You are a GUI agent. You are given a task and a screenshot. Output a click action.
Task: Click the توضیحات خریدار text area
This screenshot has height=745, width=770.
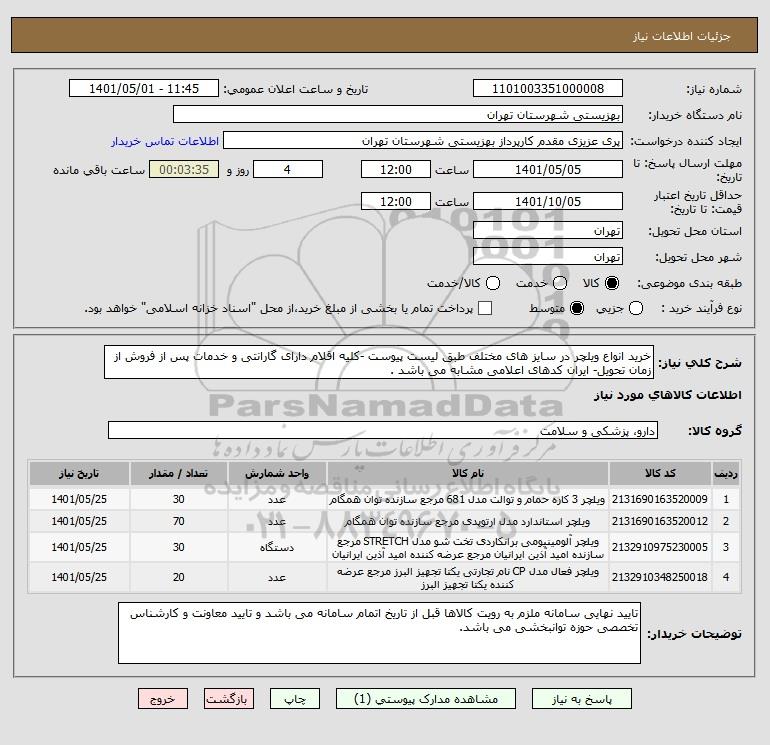click(x=379, y=633)
